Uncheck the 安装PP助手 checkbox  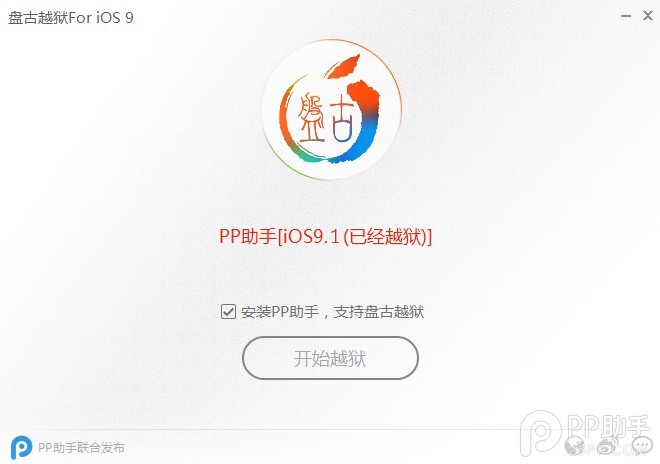click(228, 312)
